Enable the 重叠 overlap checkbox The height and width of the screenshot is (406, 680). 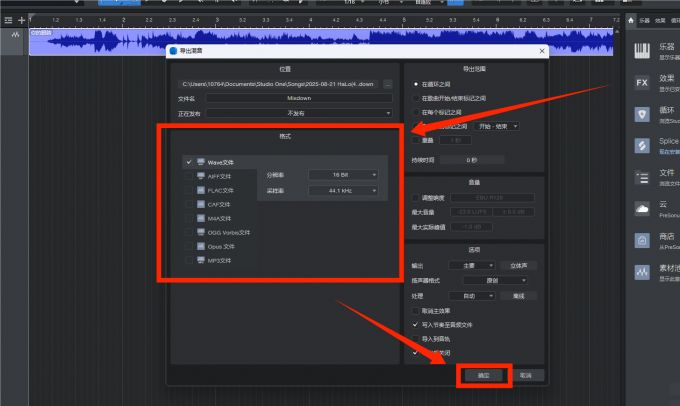click(415, 140)
